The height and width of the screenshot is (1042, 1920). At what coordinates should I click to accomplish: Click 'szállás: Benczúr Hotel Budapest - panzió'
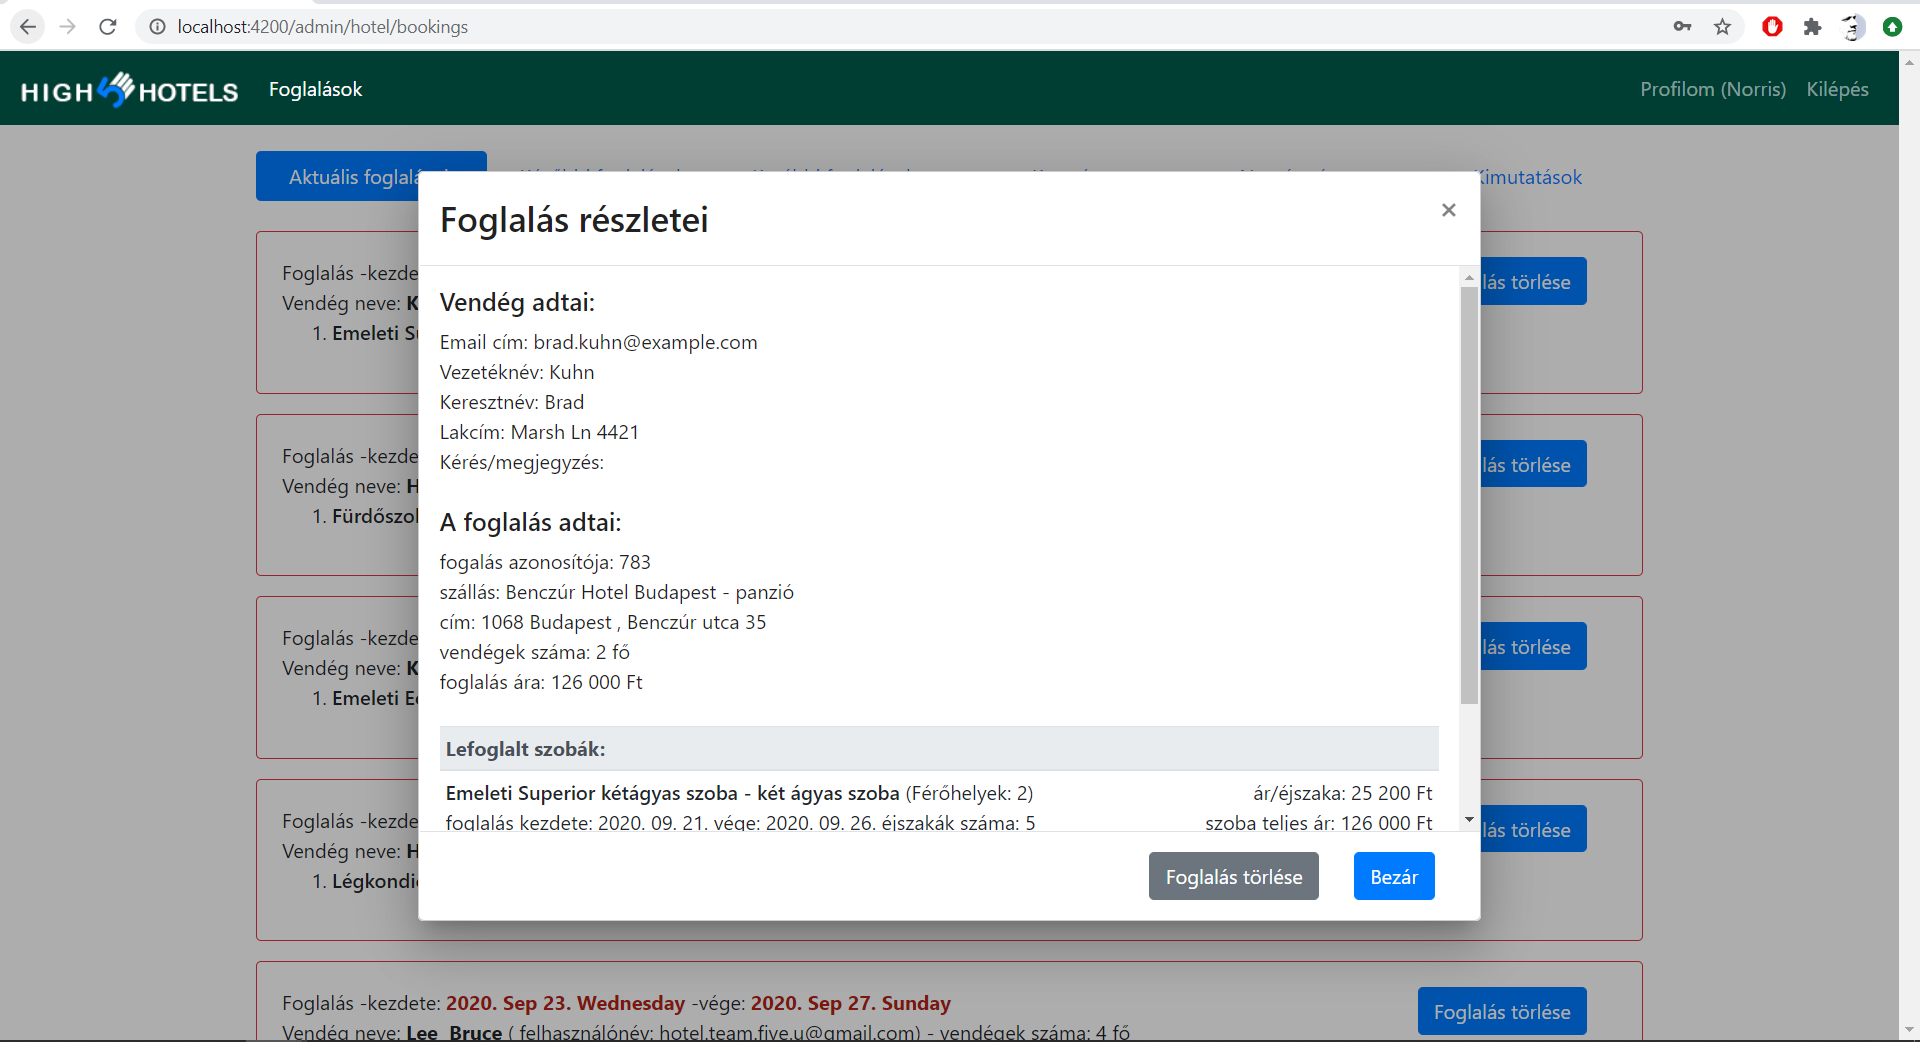617,592
